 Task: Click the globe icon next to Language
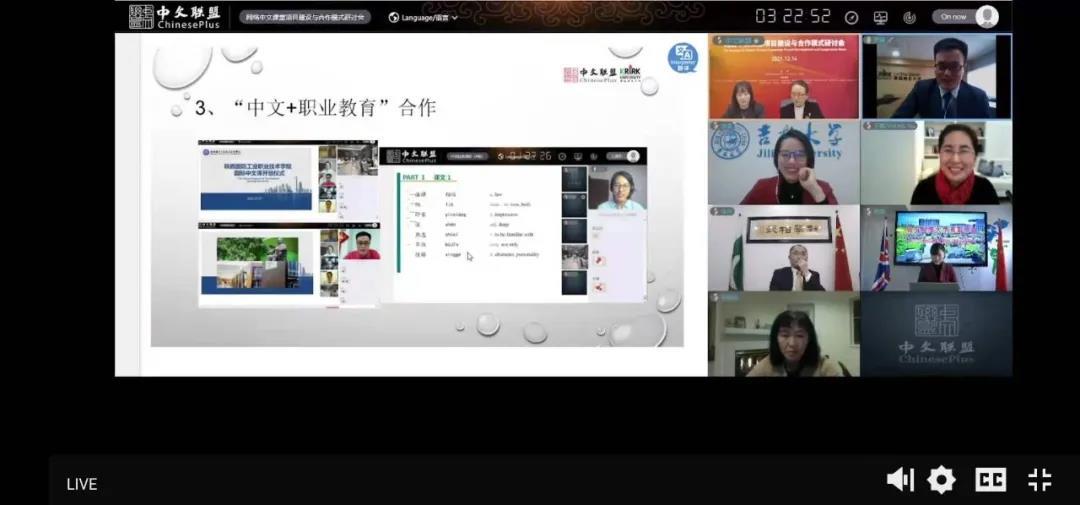[394, 17]
